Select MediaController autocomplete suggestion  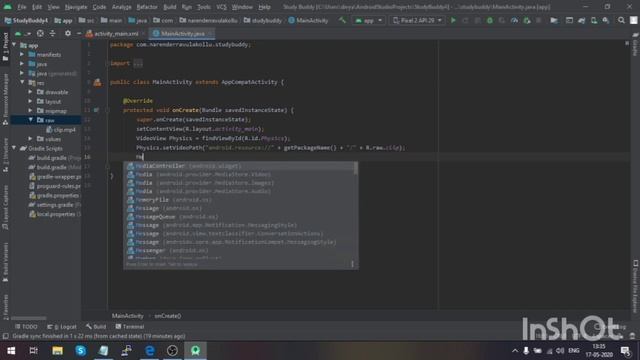240,166
